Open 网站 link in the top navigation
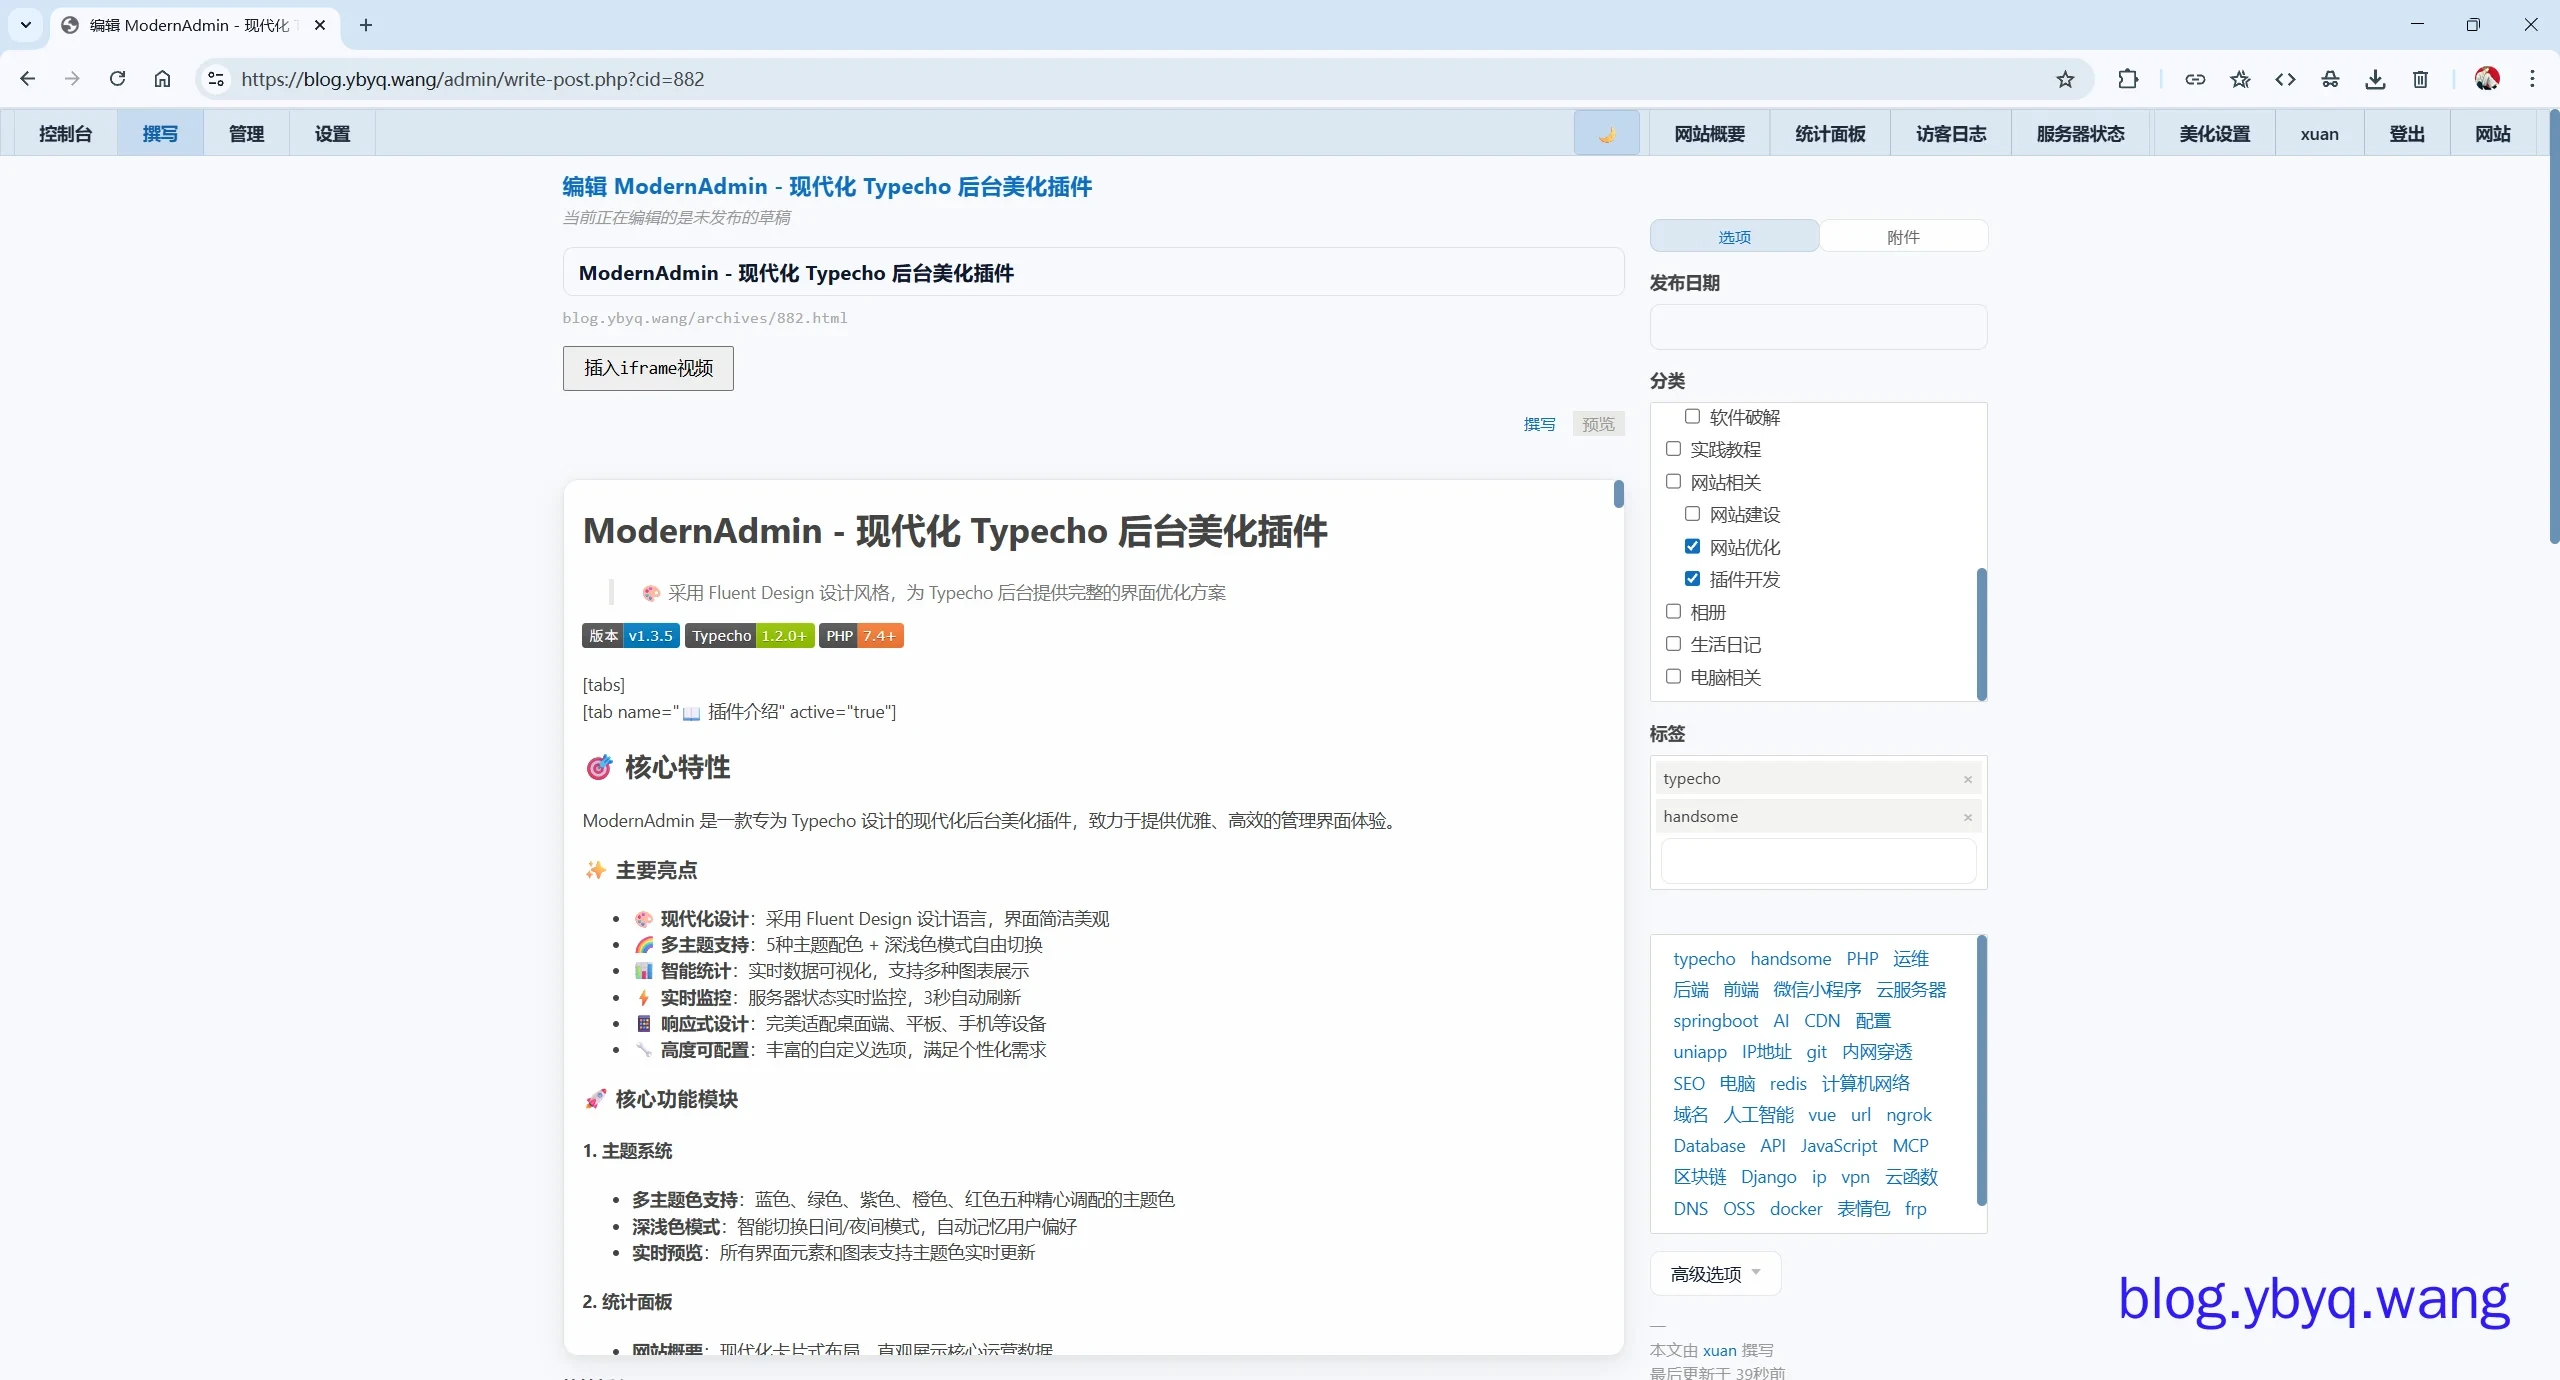Viewport: 2560px width, 1380px height. [x=2493, y=134]
